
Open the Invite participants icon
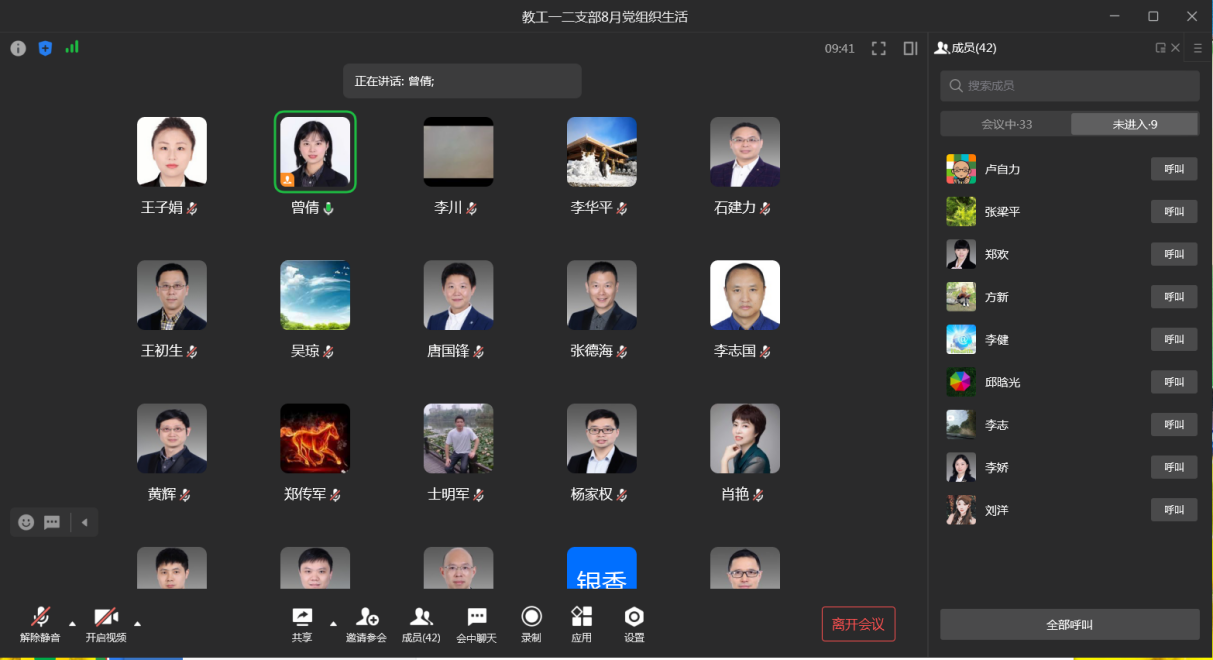click(x=366, y=623)
